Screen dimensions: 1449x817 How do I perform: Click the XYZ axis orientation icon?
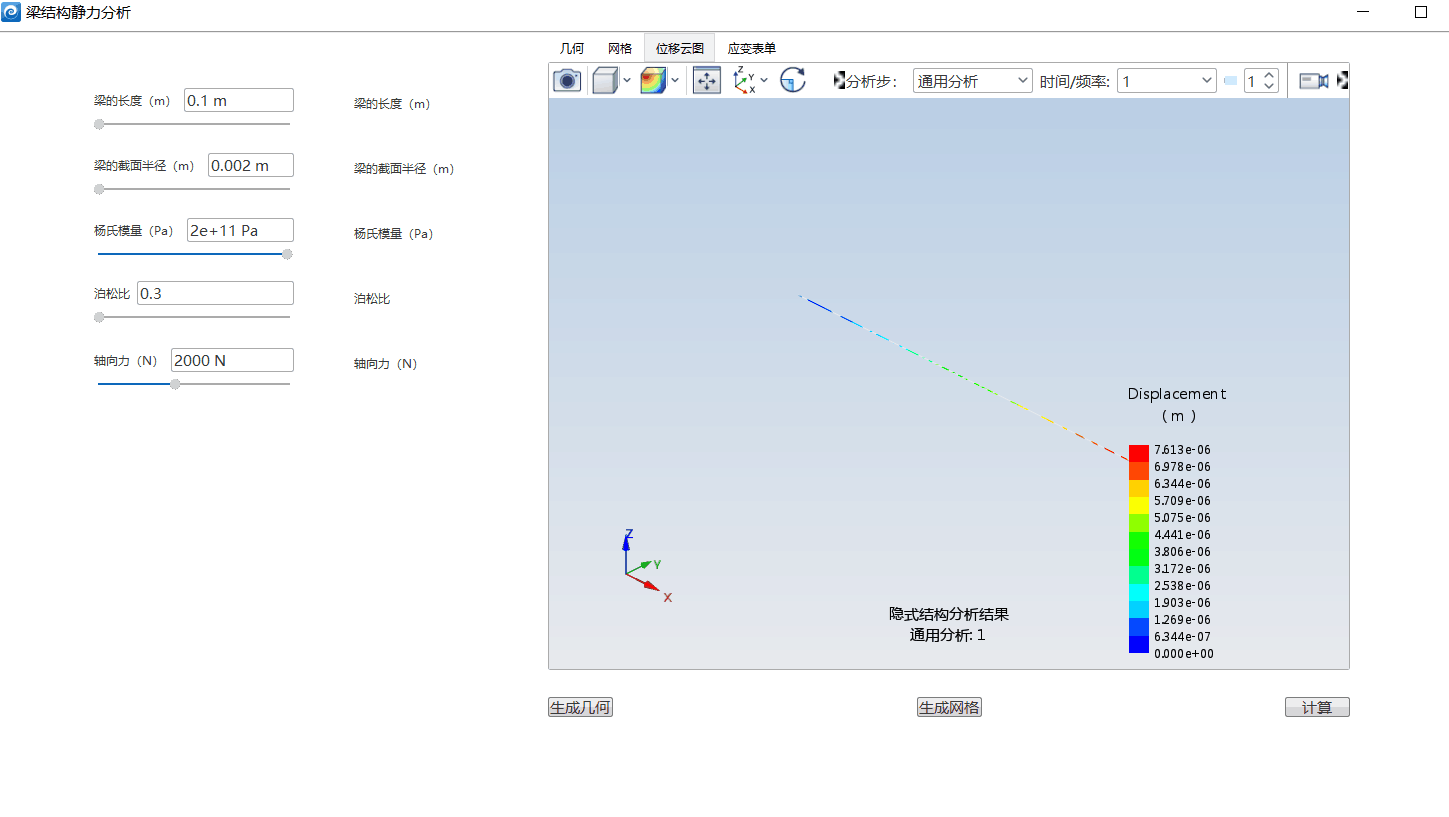coord(744,81)
